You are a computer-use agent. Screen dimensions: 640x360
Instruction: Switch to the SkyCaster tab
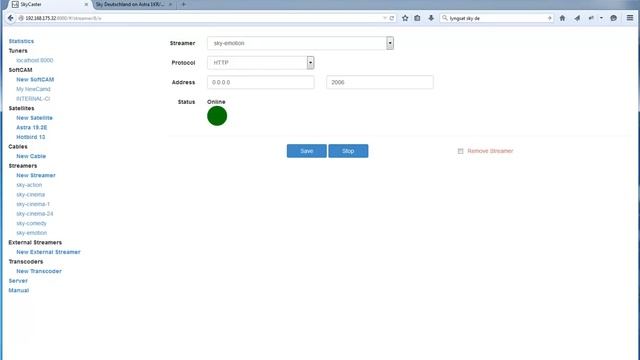click(x=50, y=4)
